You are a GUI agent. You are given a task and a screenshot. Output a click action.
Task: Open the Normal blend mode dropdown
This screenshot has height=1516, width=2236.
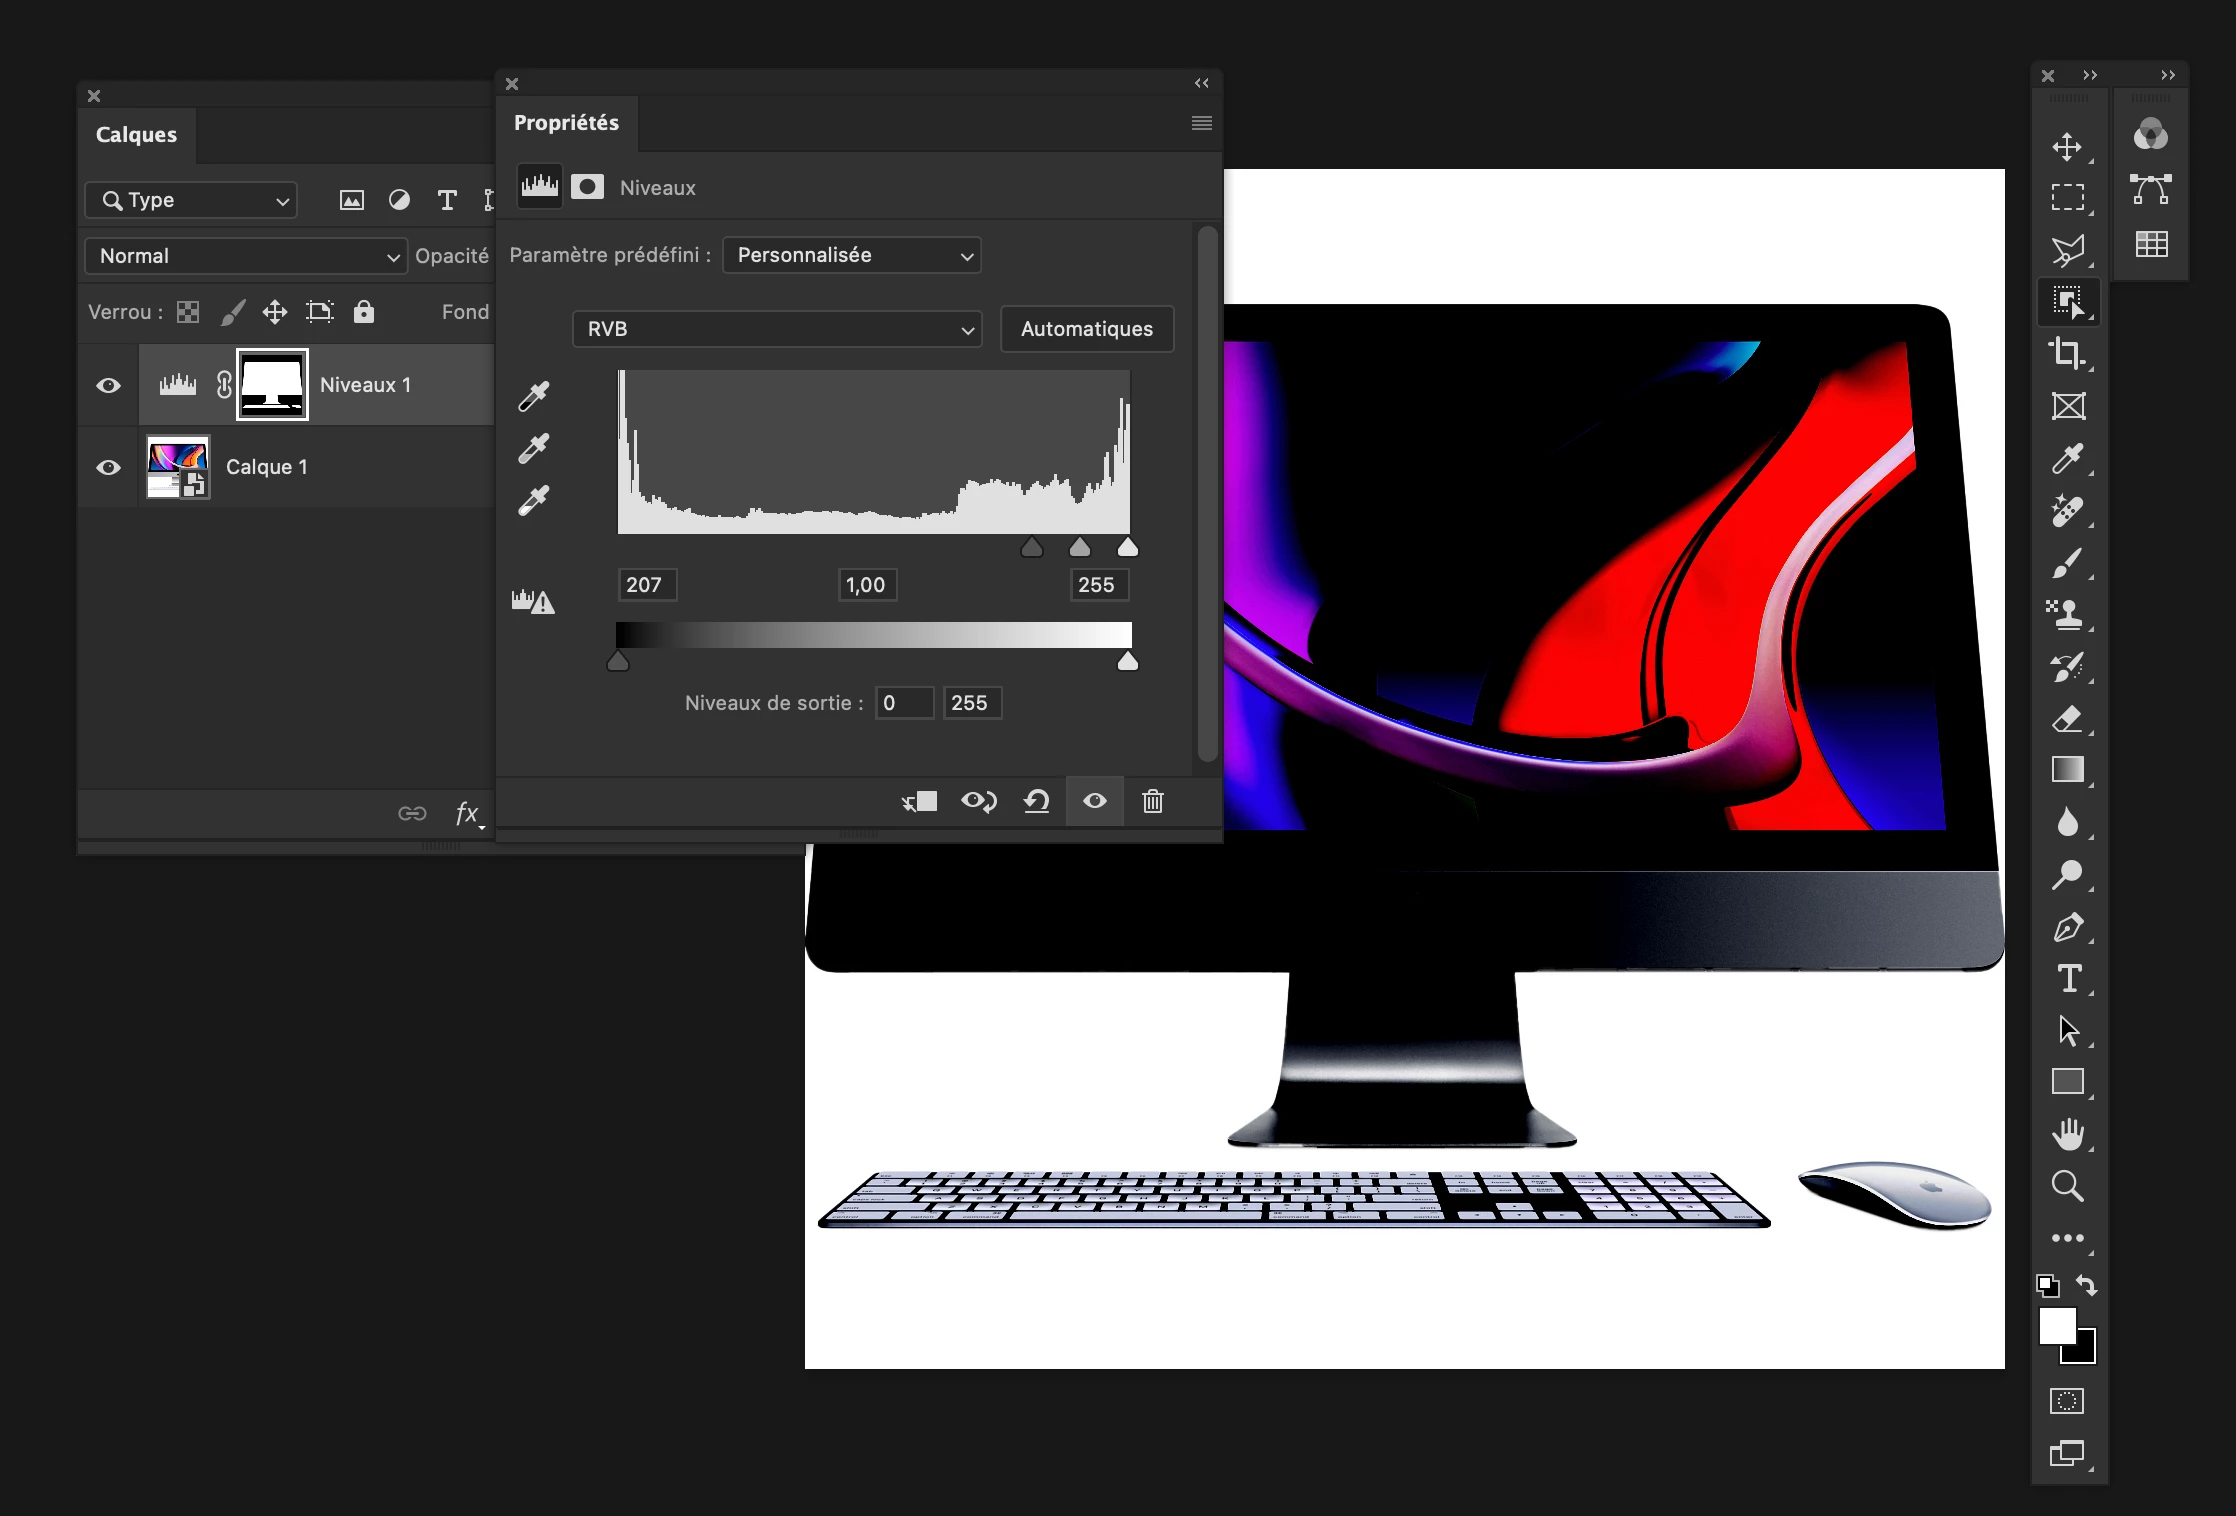pyautogui.click(x=246, y=256)
